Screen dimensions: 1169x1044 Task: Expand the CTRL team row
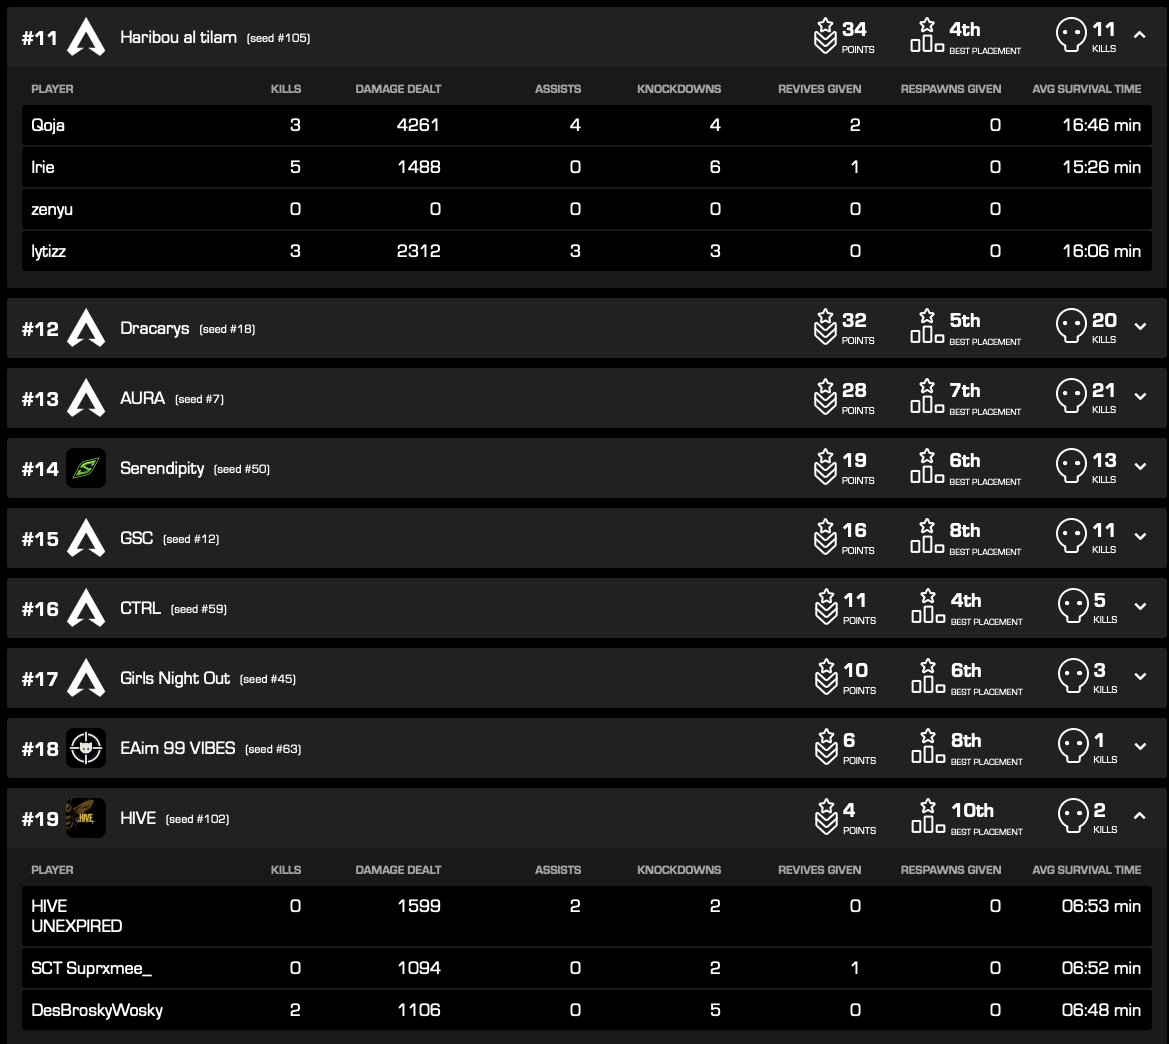[1140, 606]
